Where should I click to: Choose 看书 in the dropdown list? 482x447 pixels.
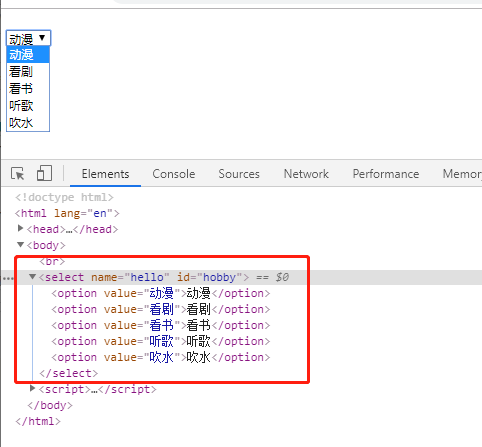click(x=28, y=89)
